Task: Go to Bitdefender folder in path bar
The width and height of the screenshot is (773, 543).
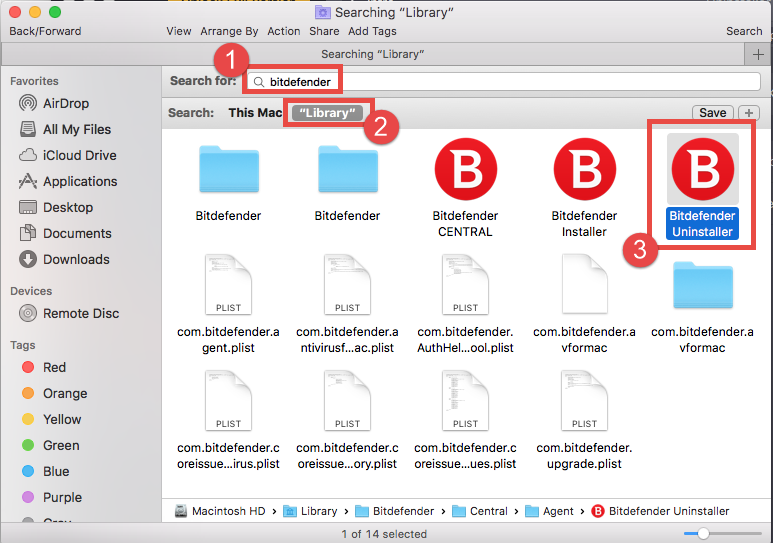Action: click(394, 511)
